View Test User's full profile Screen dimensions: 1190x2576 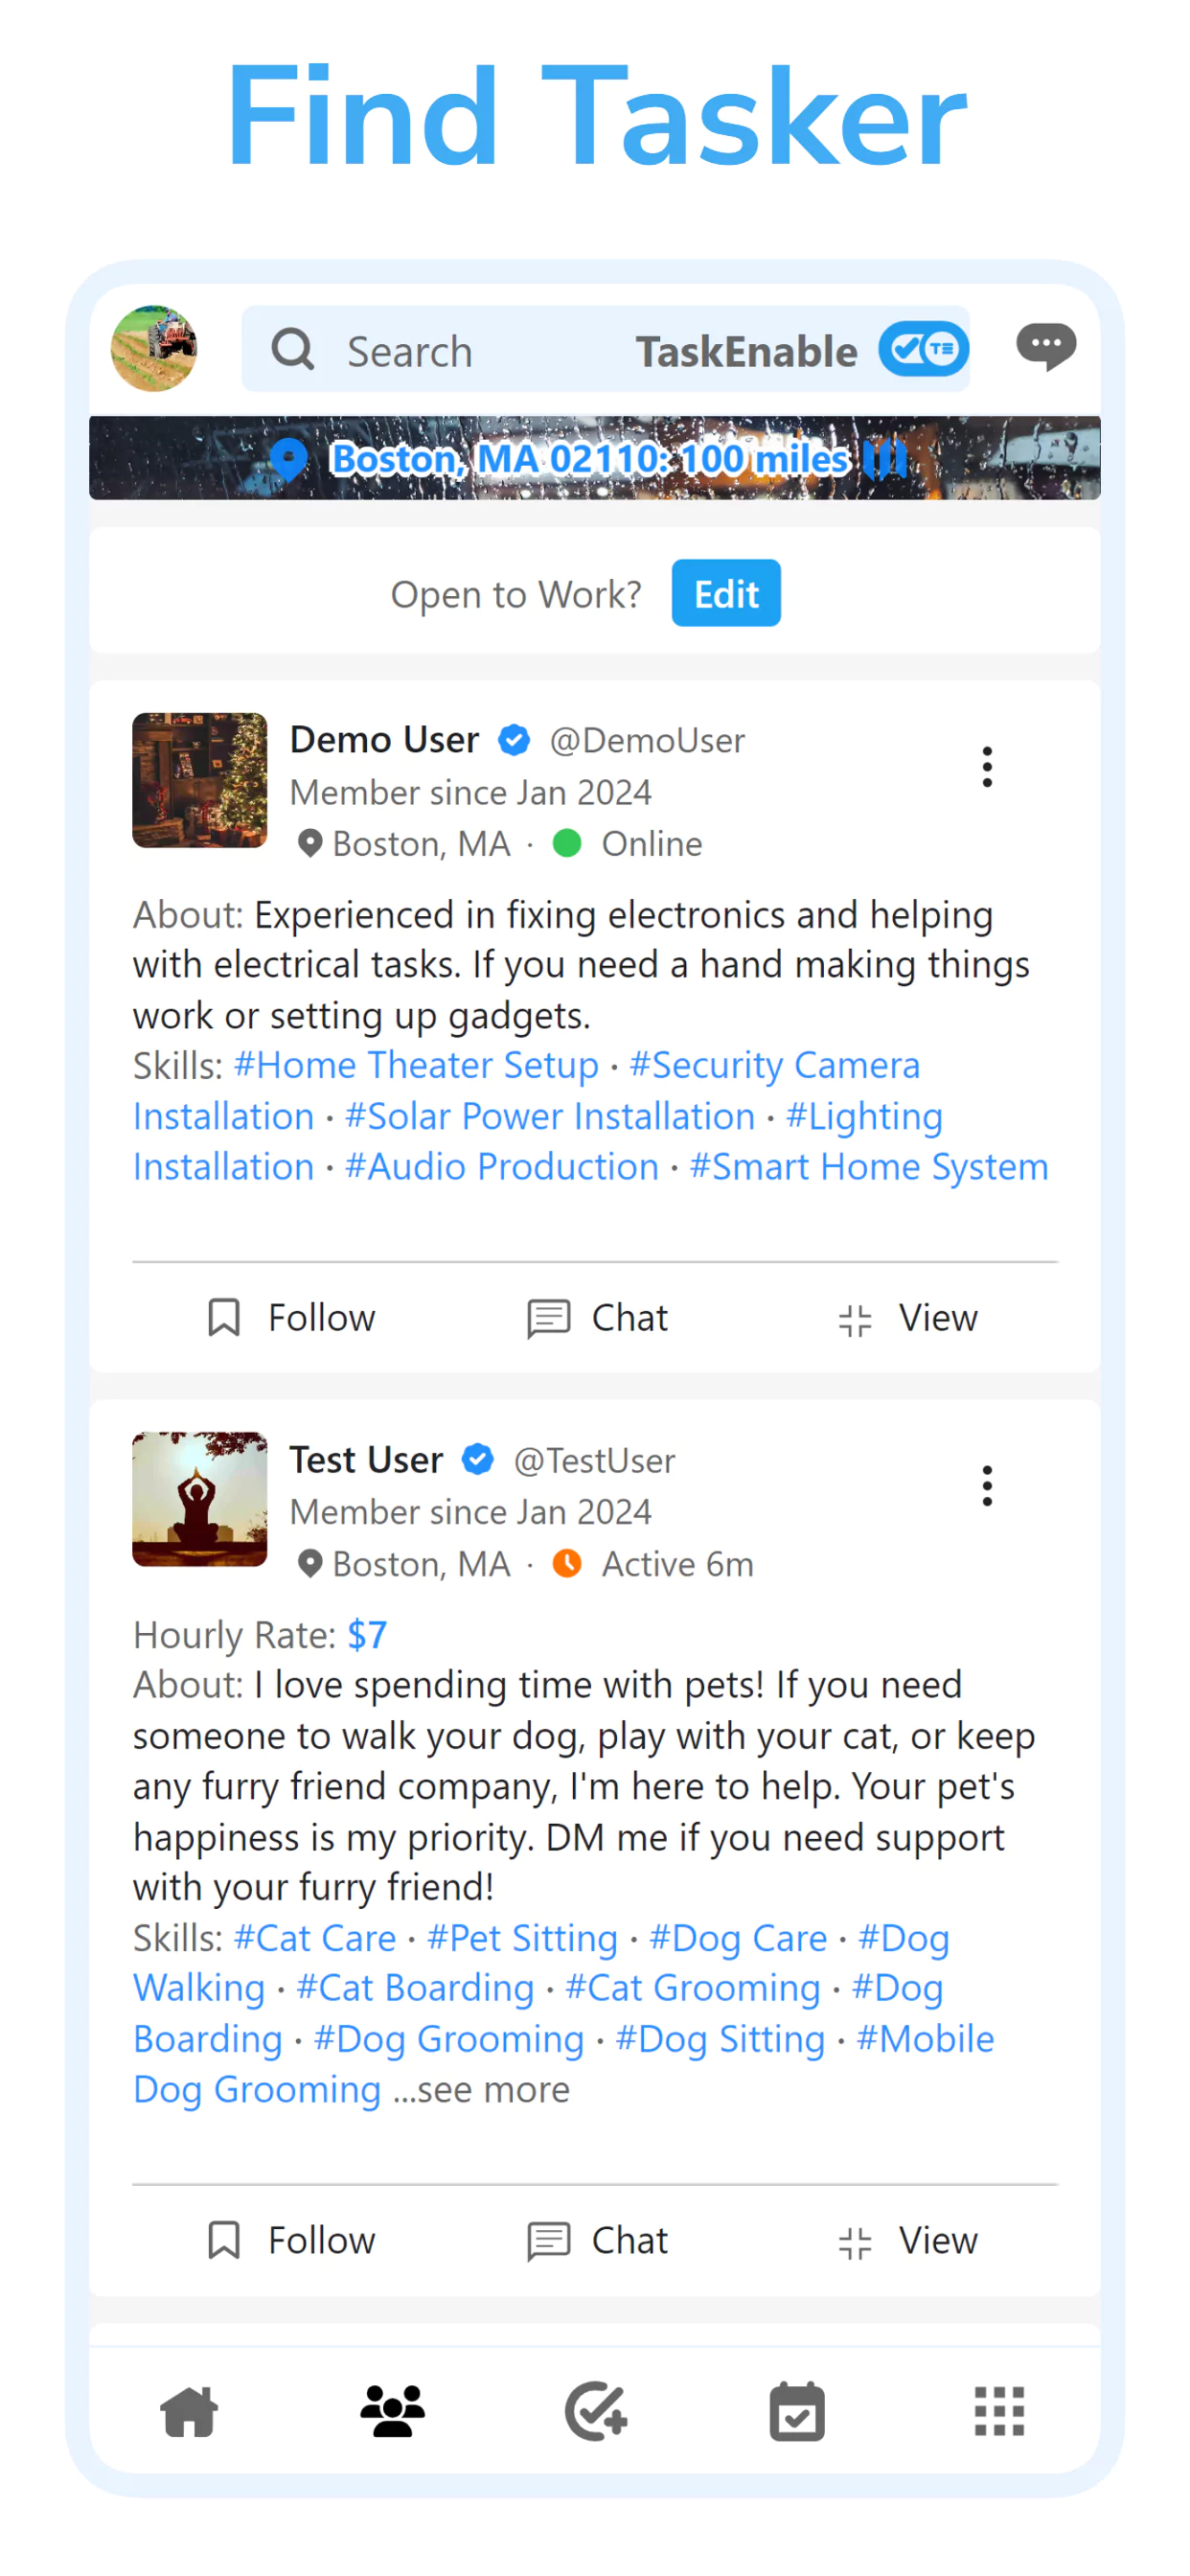[907, 2240]
